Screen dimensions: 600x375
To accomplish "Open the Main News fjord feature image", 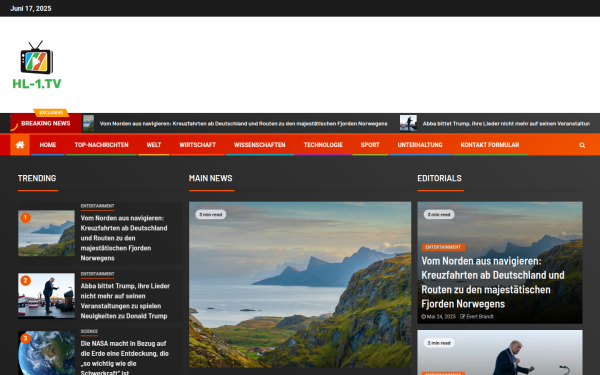I will coord(300,285).
